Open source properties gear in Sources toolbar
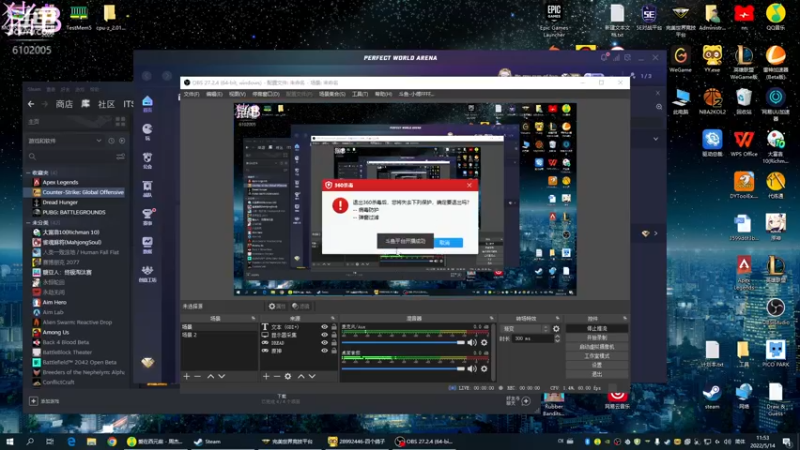This screenshot has height=450, width=800. 288,377
